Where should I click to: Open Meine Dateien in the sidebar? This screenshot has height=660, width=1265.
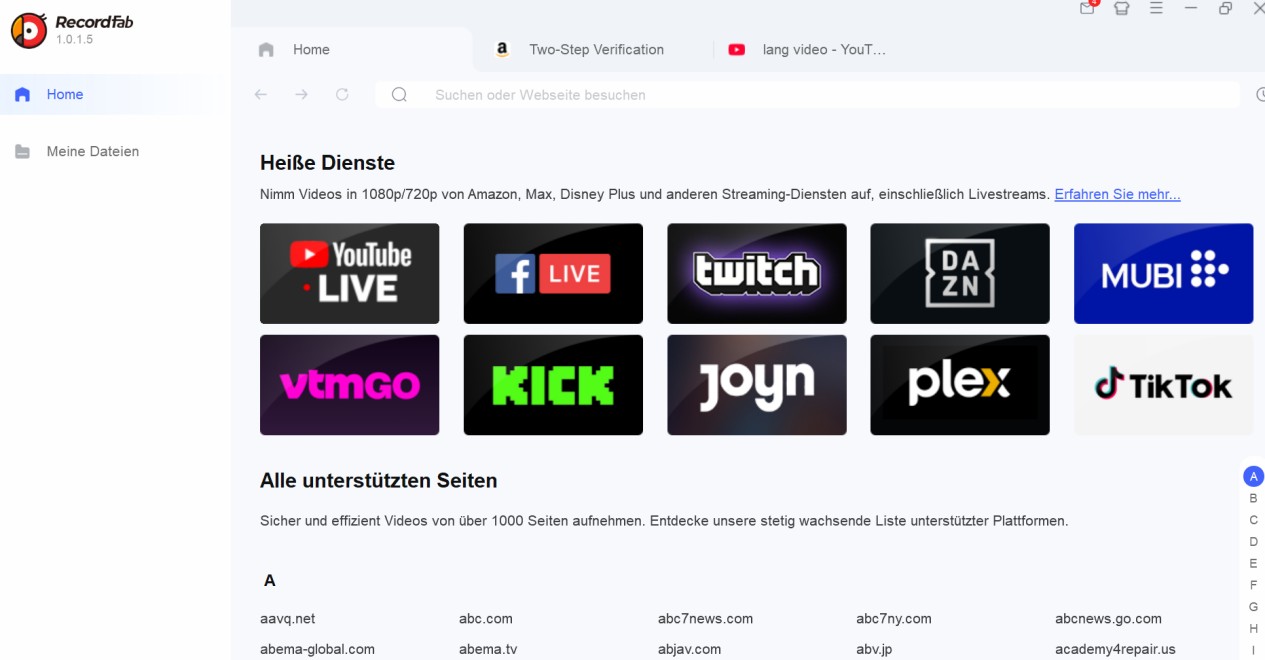[x=92, y=152]
